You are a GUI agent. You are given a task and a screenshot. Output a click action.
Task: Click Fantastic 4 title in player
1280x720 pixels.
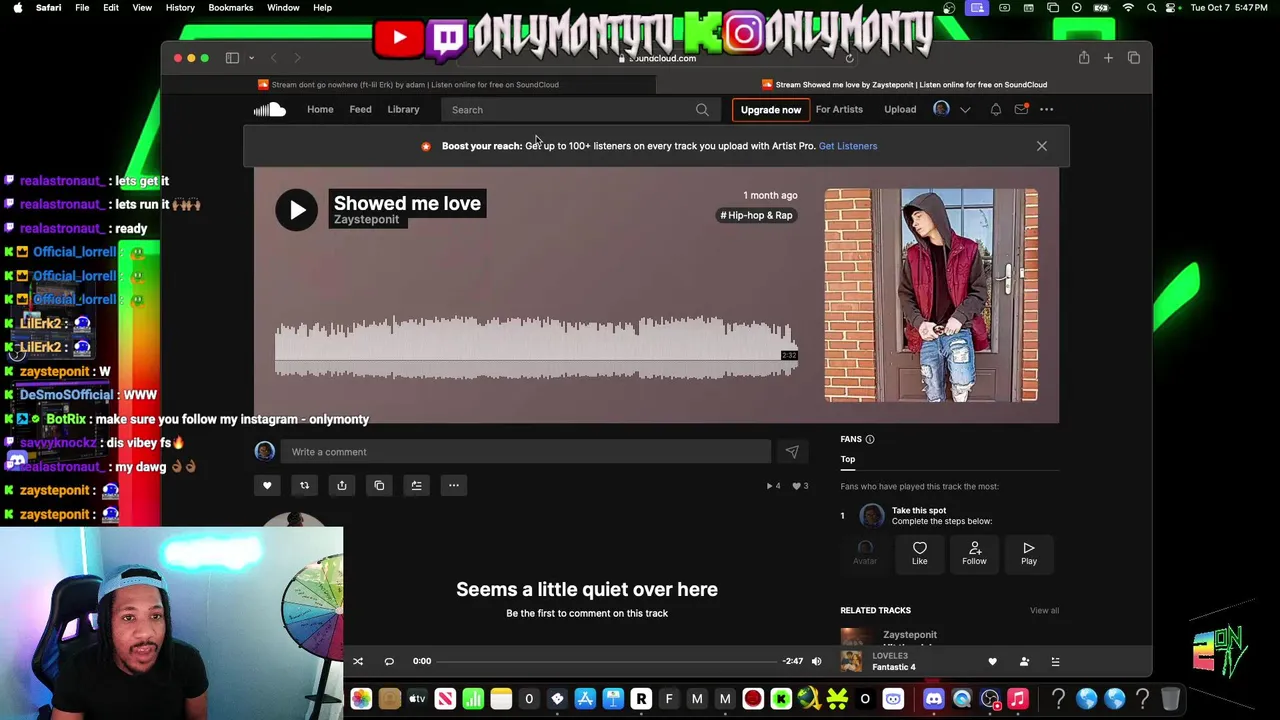[893, 667]
